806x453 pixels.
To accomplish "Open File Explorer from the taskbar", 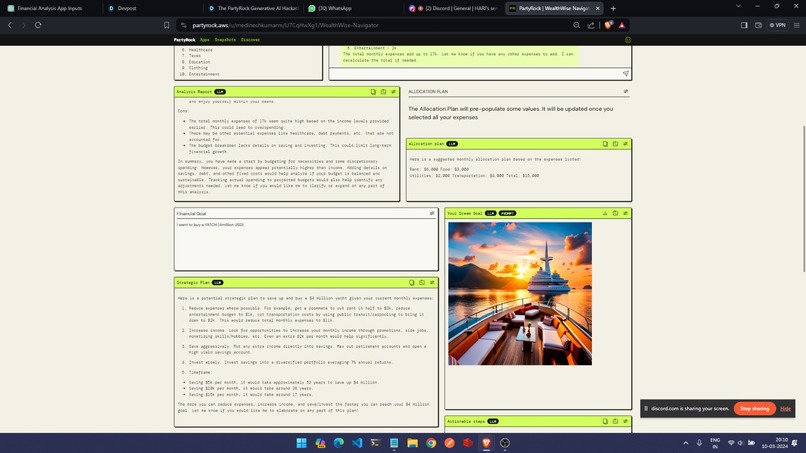I will [412, 443].
